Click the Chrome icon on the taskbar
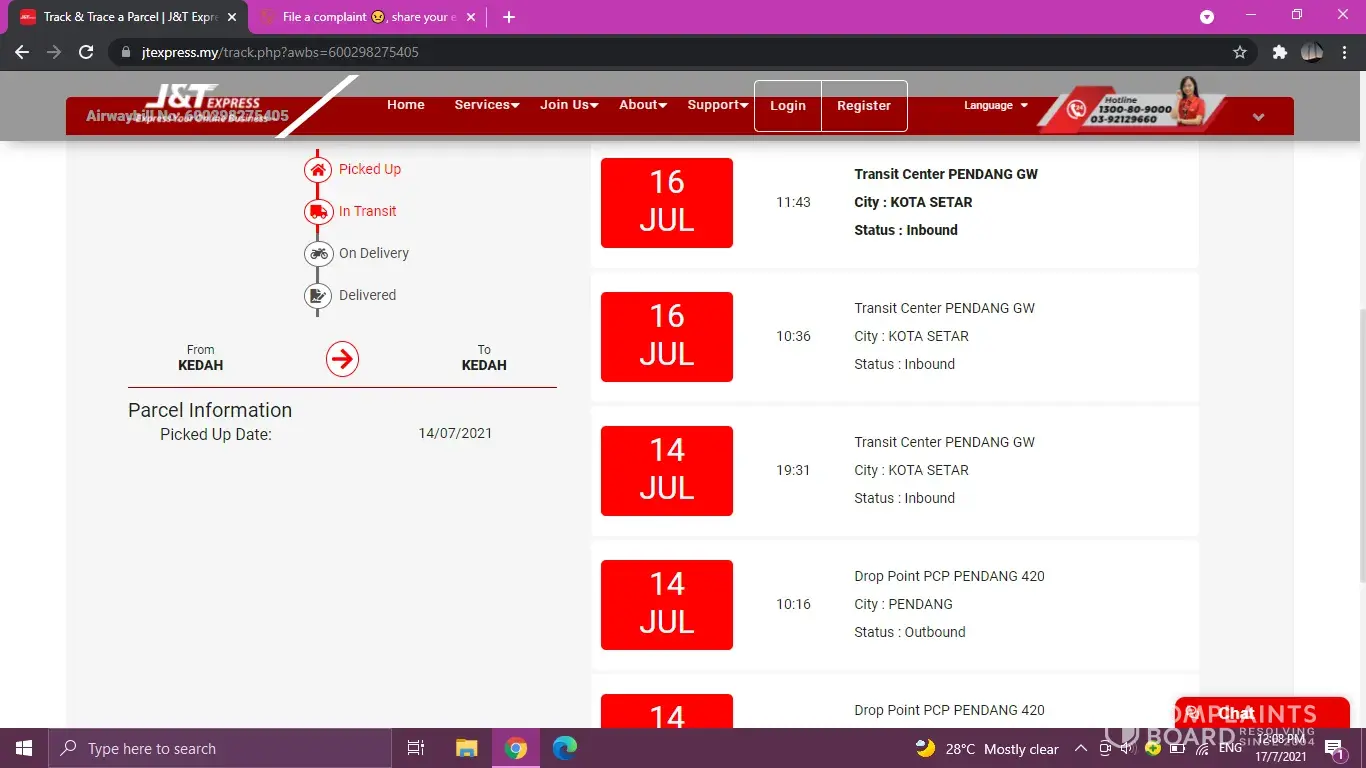 point(516,748)
